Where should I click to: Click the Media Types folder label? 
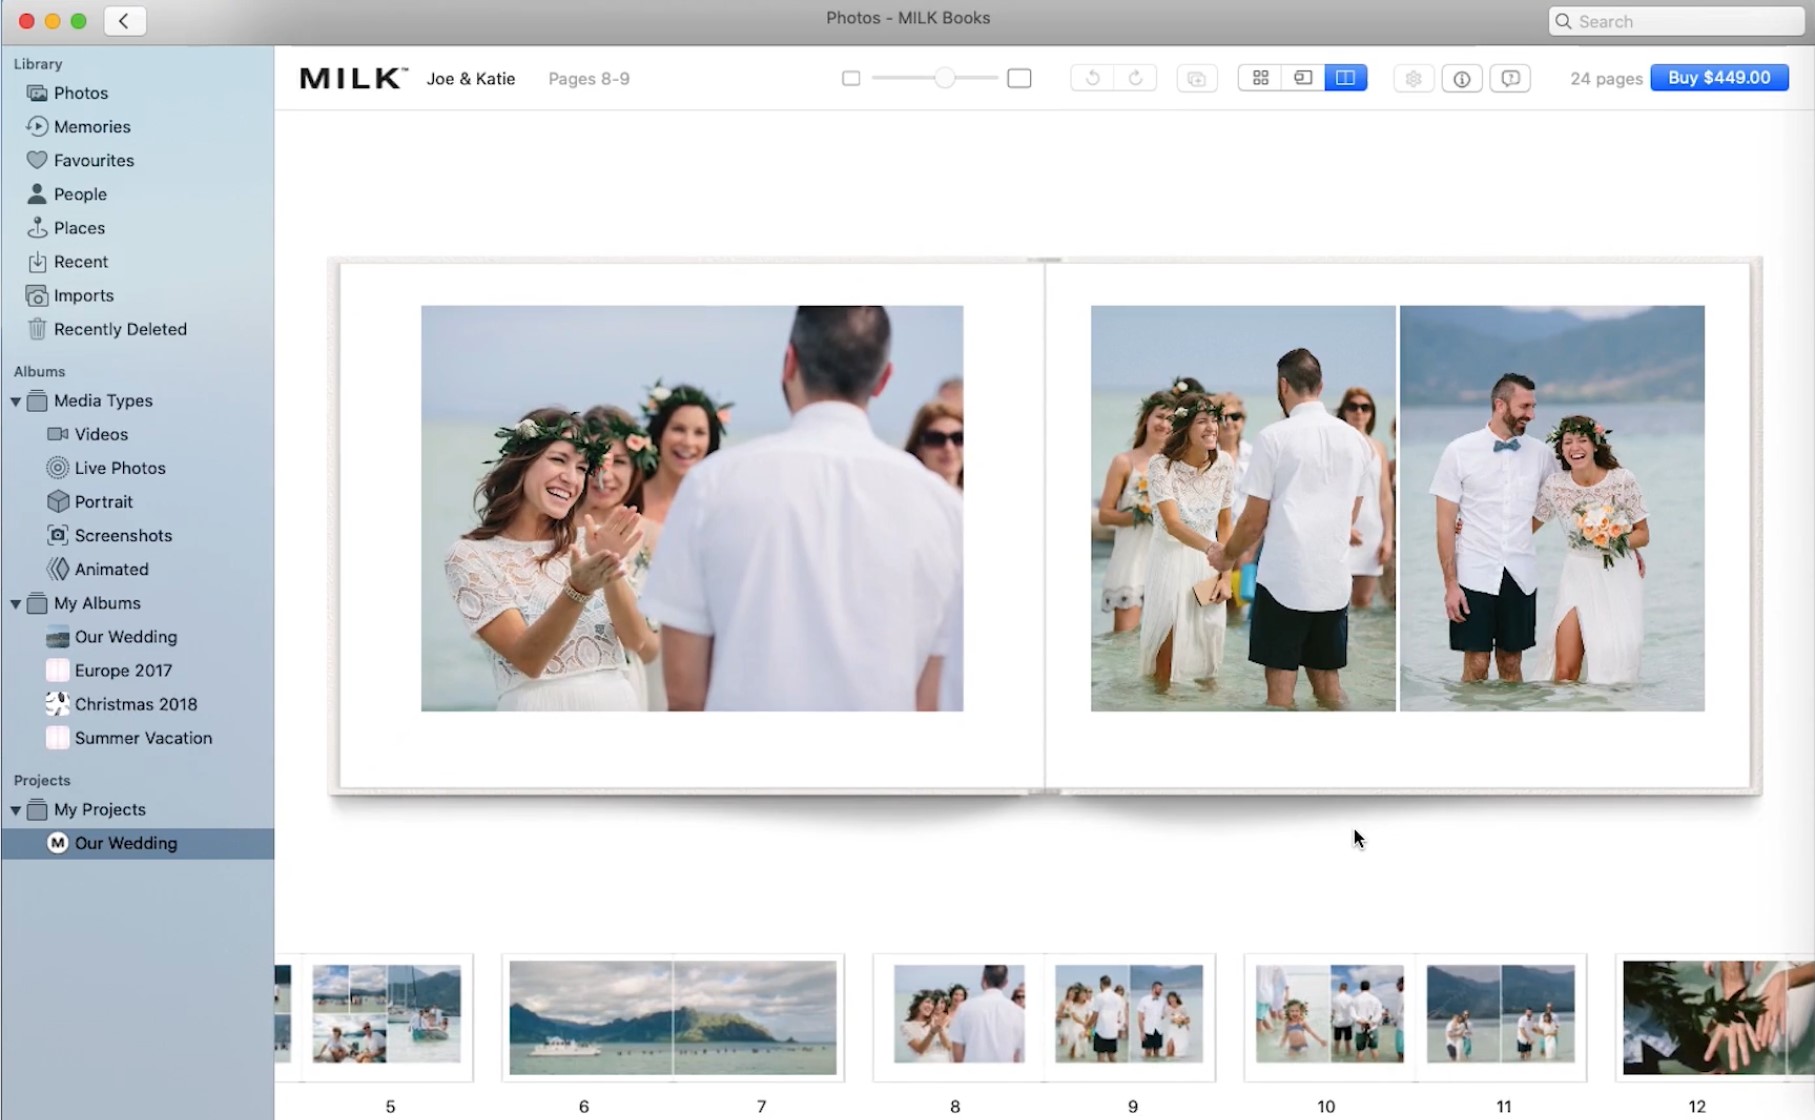pyautogui.click(x=103, y=401)
